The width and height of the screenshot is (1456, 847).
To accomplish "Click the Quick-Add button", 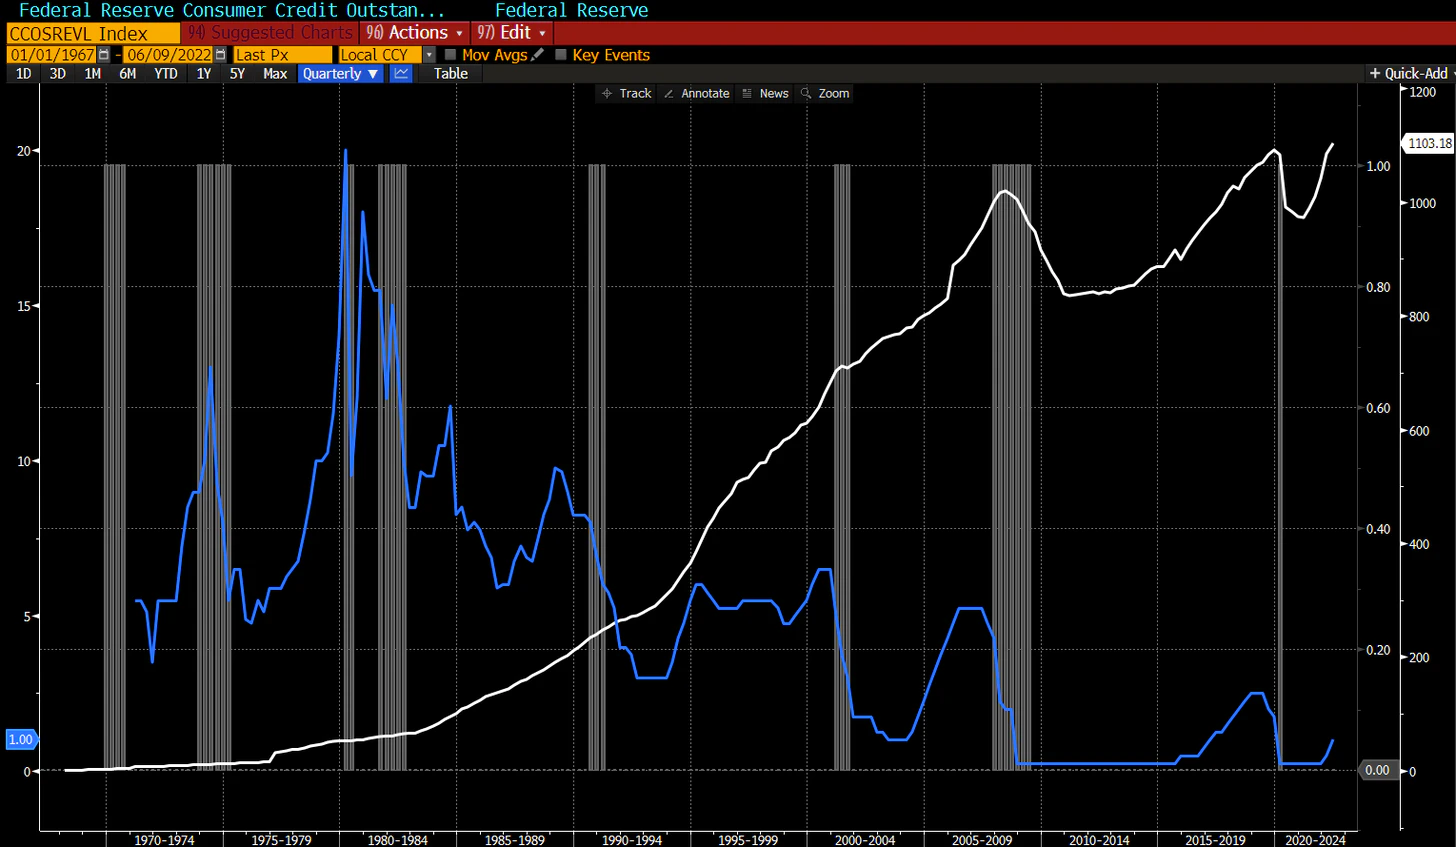I will tap(1410, 73).
